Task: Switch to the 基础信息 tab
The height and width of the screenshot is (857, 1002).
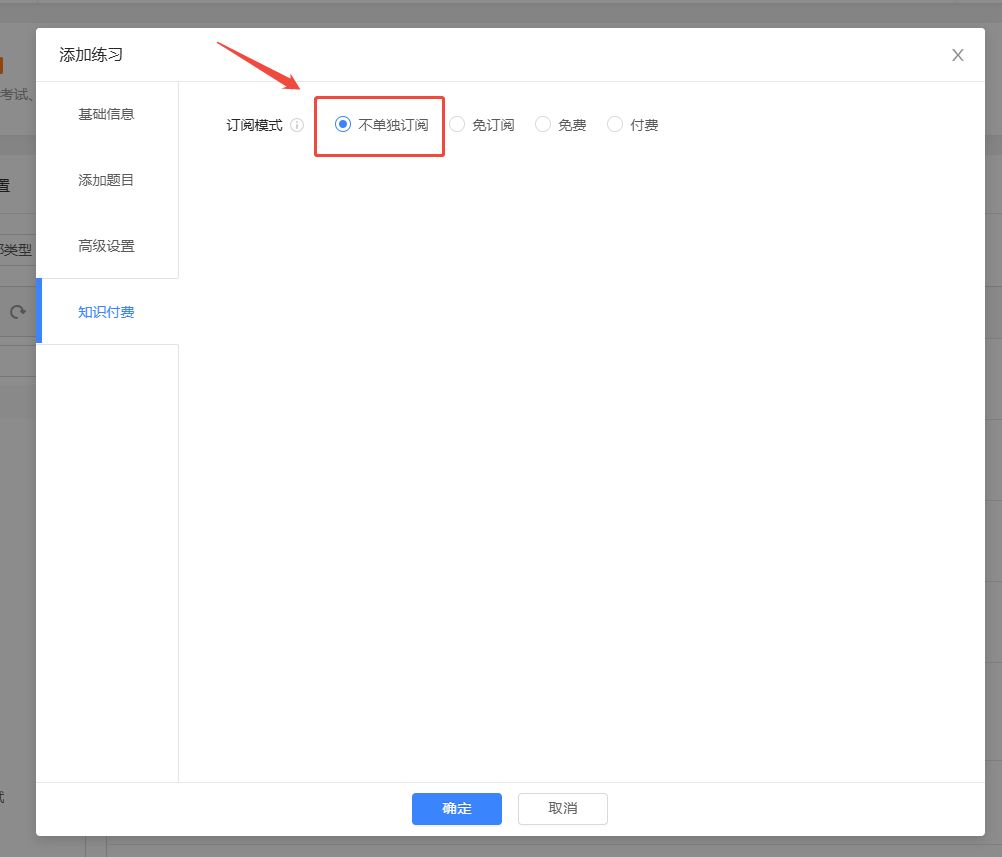Action: [x=106, y=114]
